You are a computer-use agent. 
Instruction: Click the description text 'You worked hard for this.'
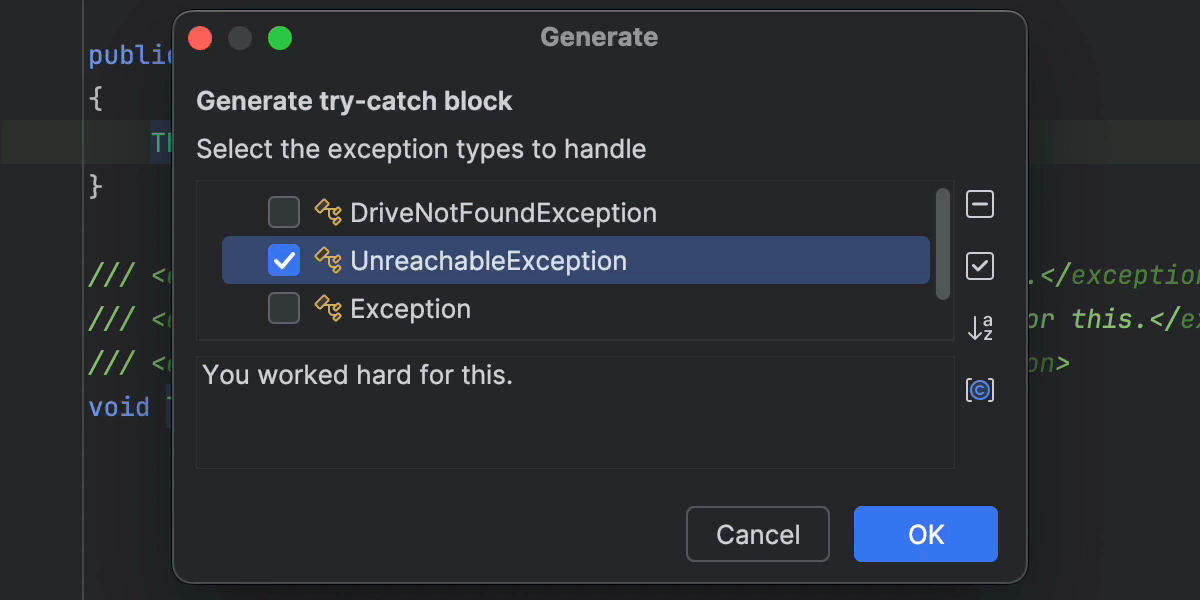click(x=357, y=375)
